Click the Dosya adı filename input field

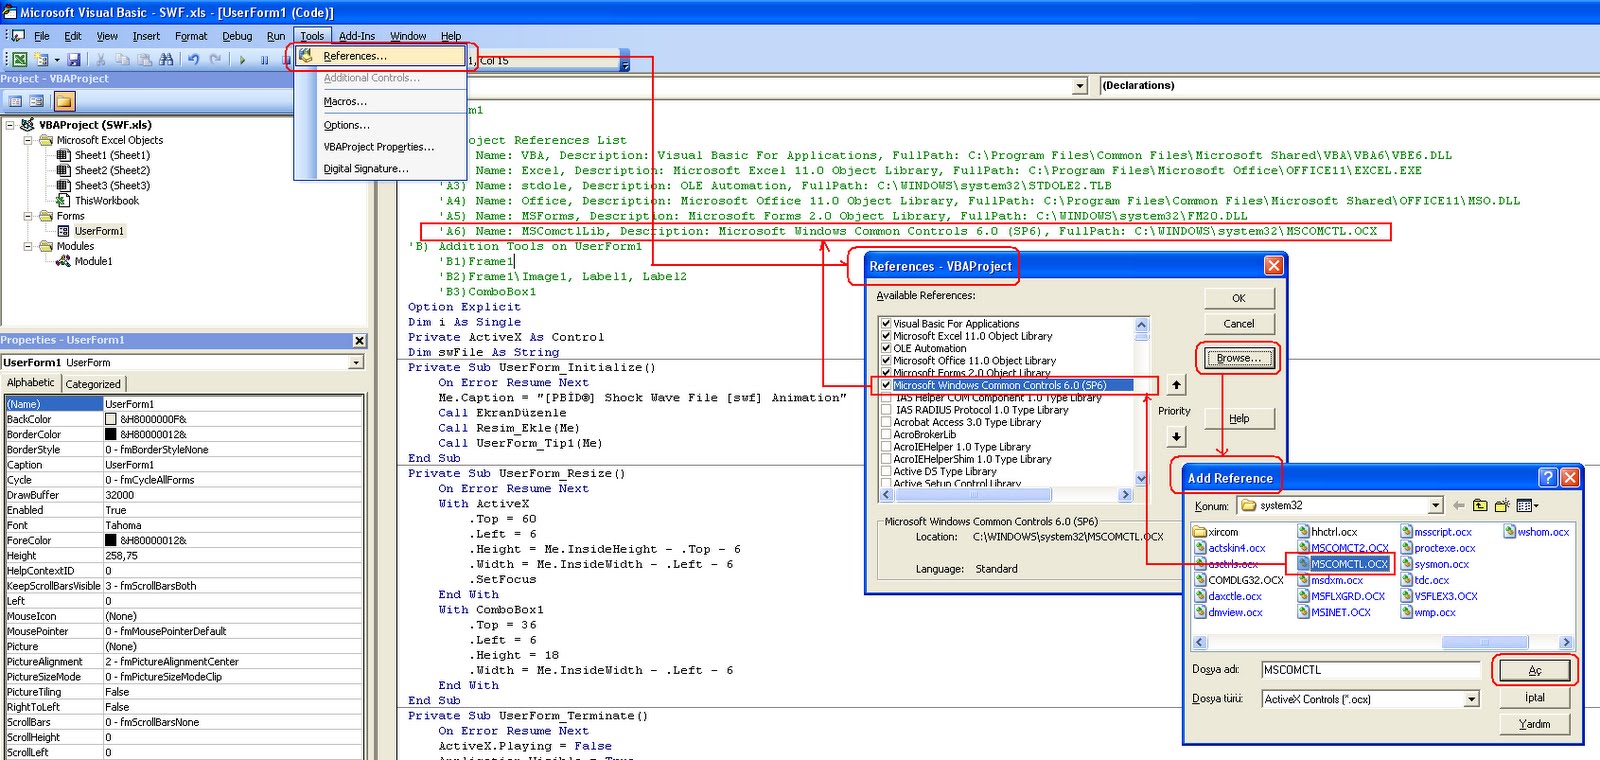coord(1370,670)
